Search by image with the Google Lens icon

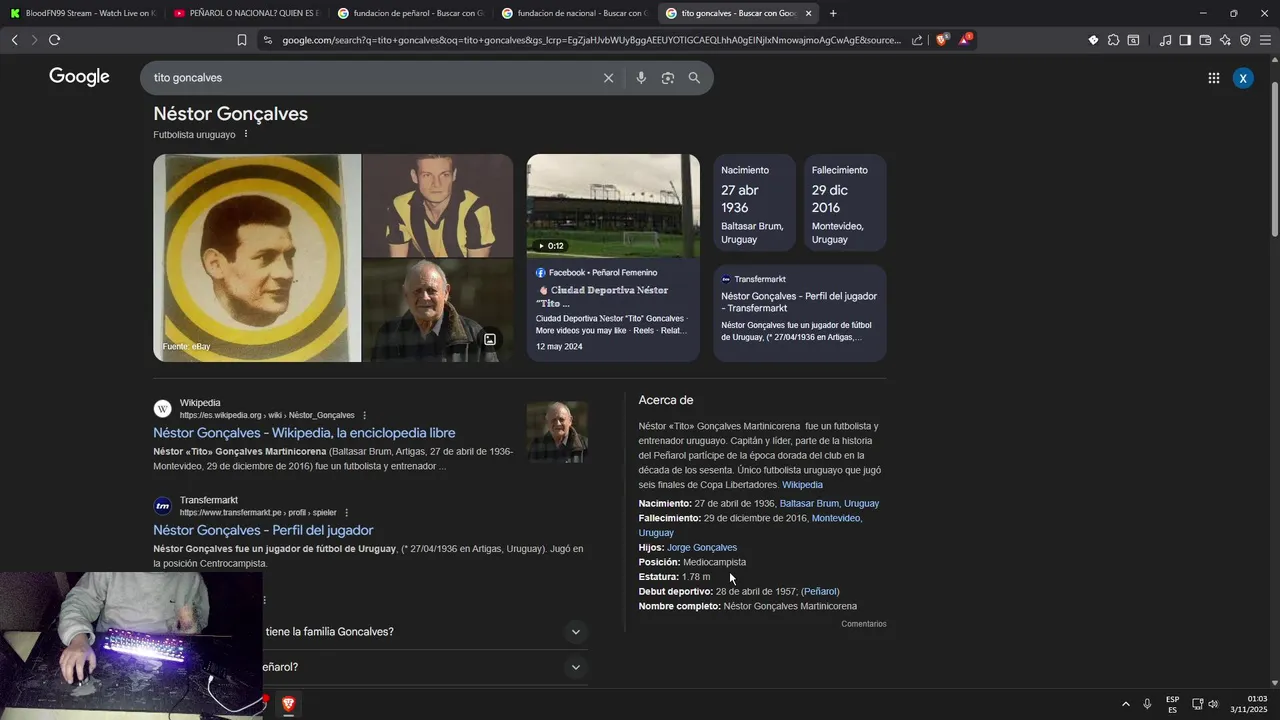pos(668,78)
